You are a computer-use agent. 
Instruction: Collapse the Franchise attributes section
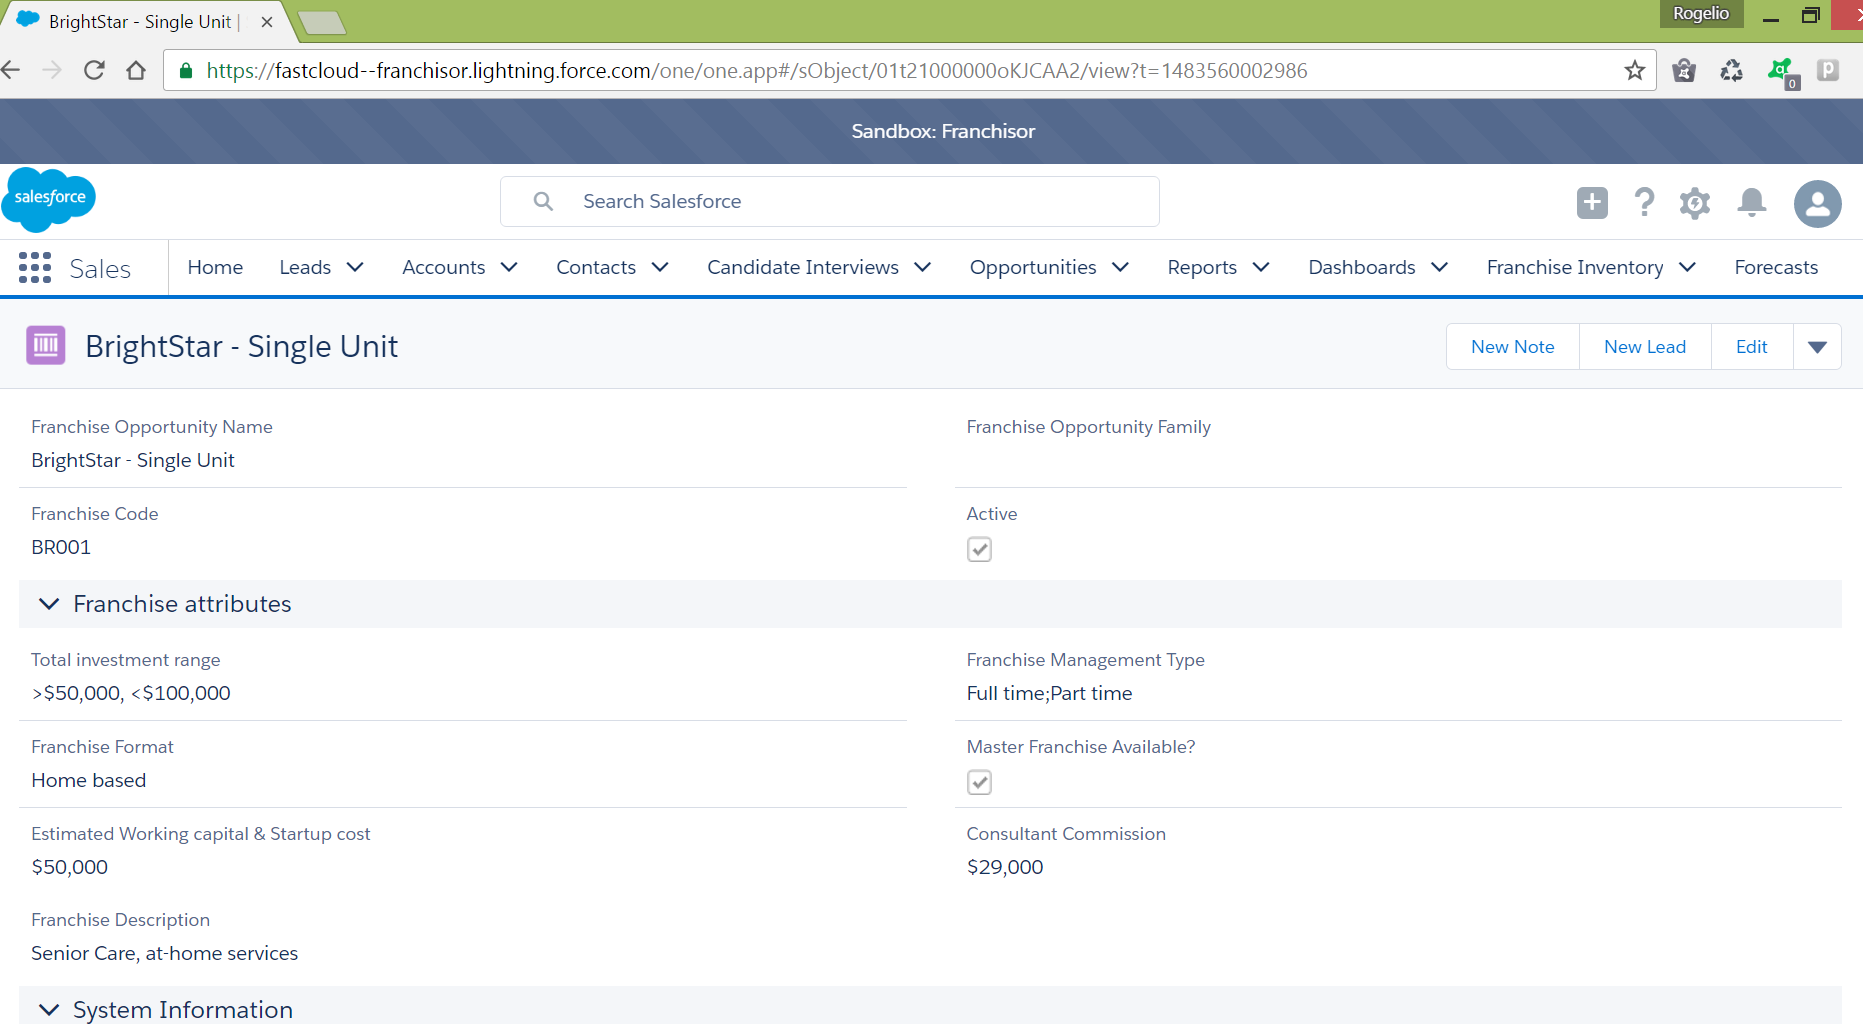[49, 604]
